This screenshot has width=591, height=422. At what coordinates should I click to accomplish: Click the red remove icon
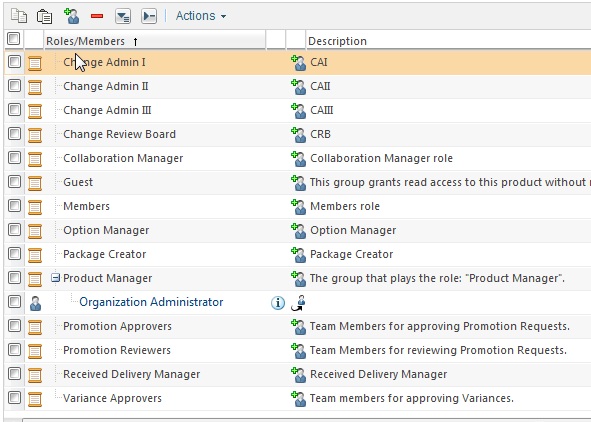click(97, 16)
